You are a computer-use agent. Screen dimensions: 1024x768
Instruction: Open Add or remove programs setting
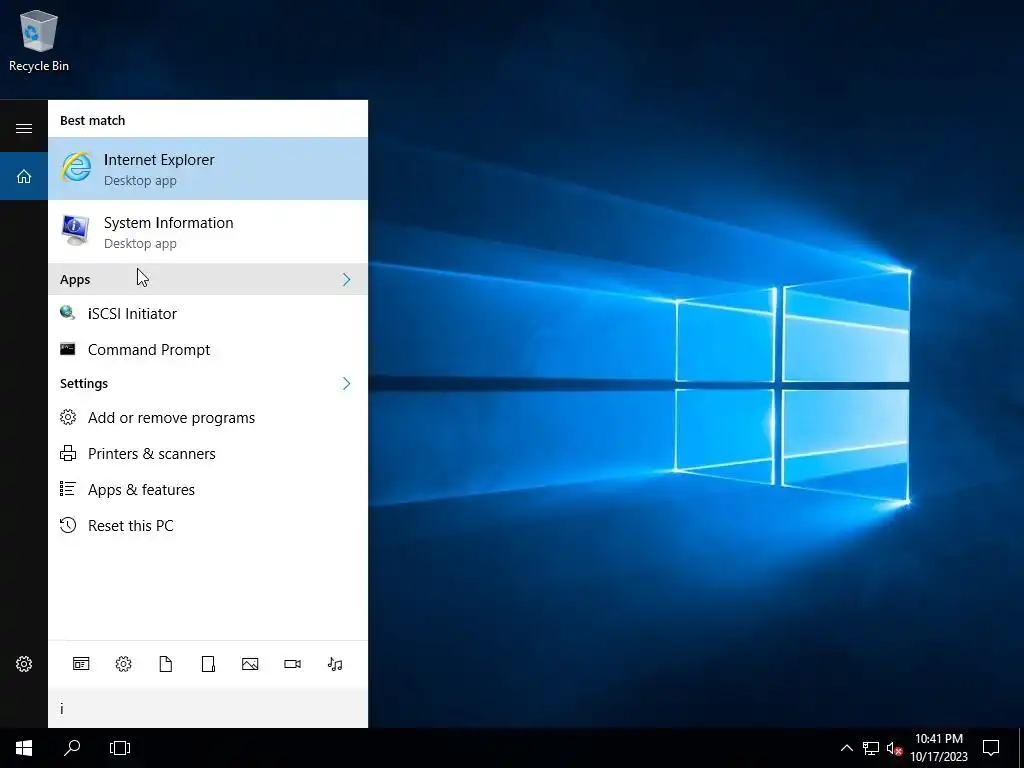(x=208, y=417)
